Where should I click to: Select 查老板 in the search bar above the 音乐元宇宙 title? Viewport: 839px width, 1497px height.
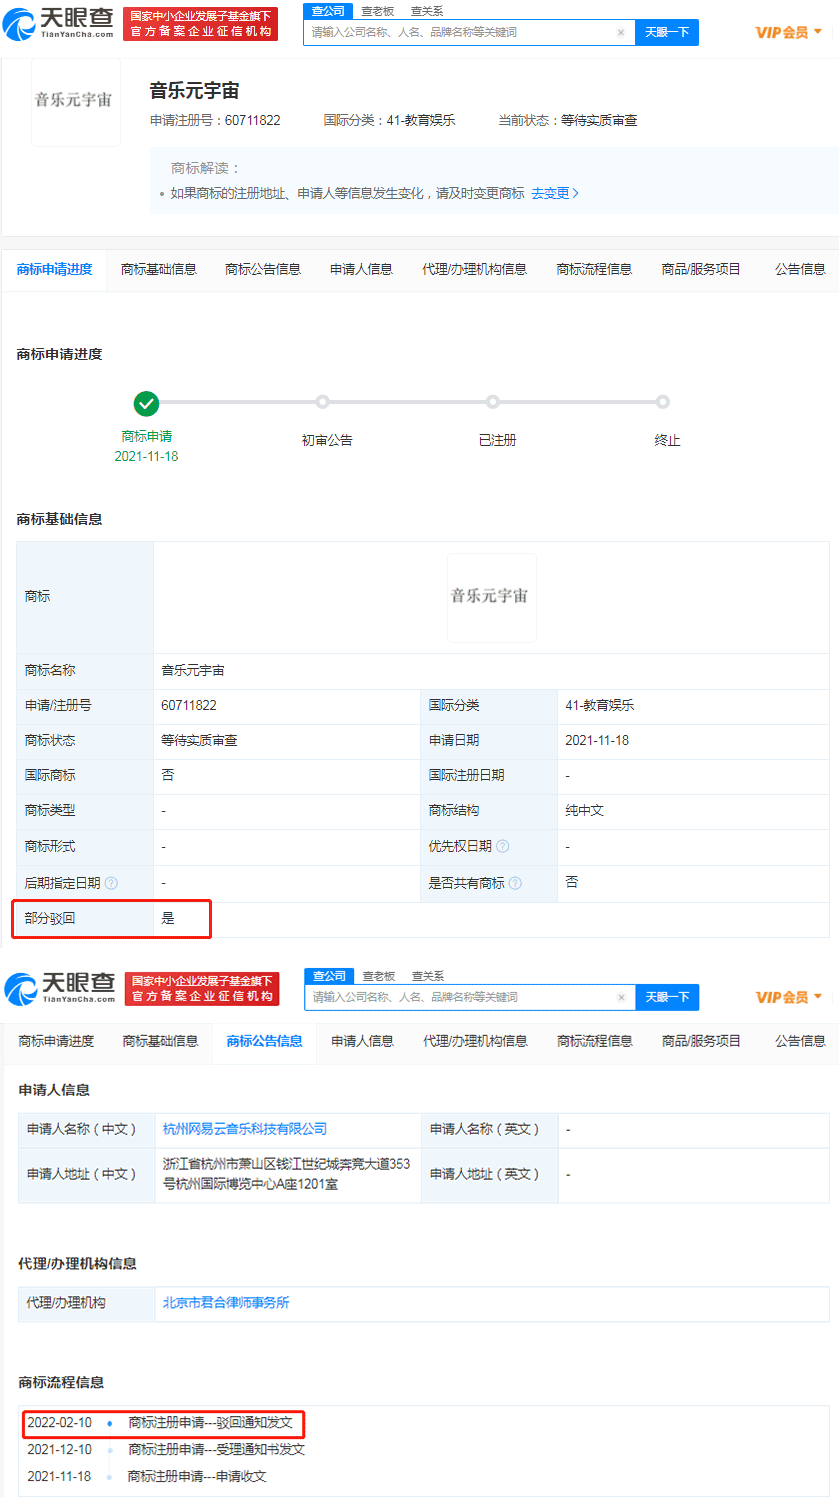(x=378, y=11)
